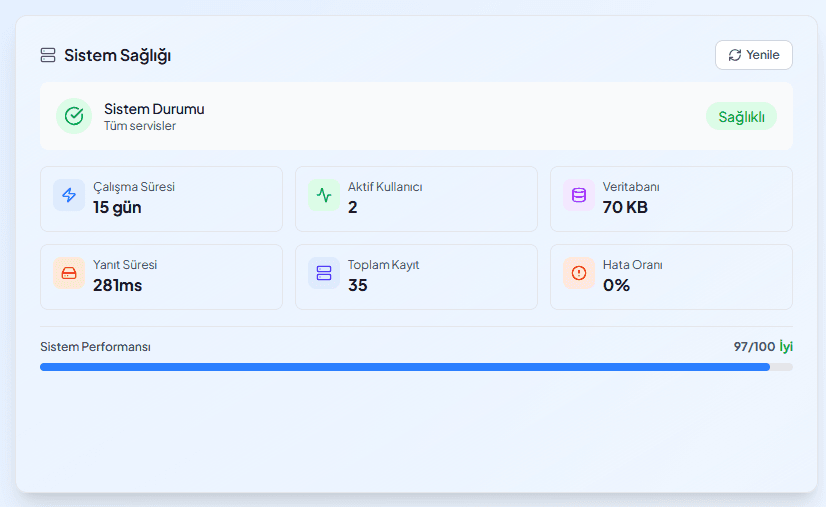
Task: Click the green checkmark status icon
Action: point(74,116)
